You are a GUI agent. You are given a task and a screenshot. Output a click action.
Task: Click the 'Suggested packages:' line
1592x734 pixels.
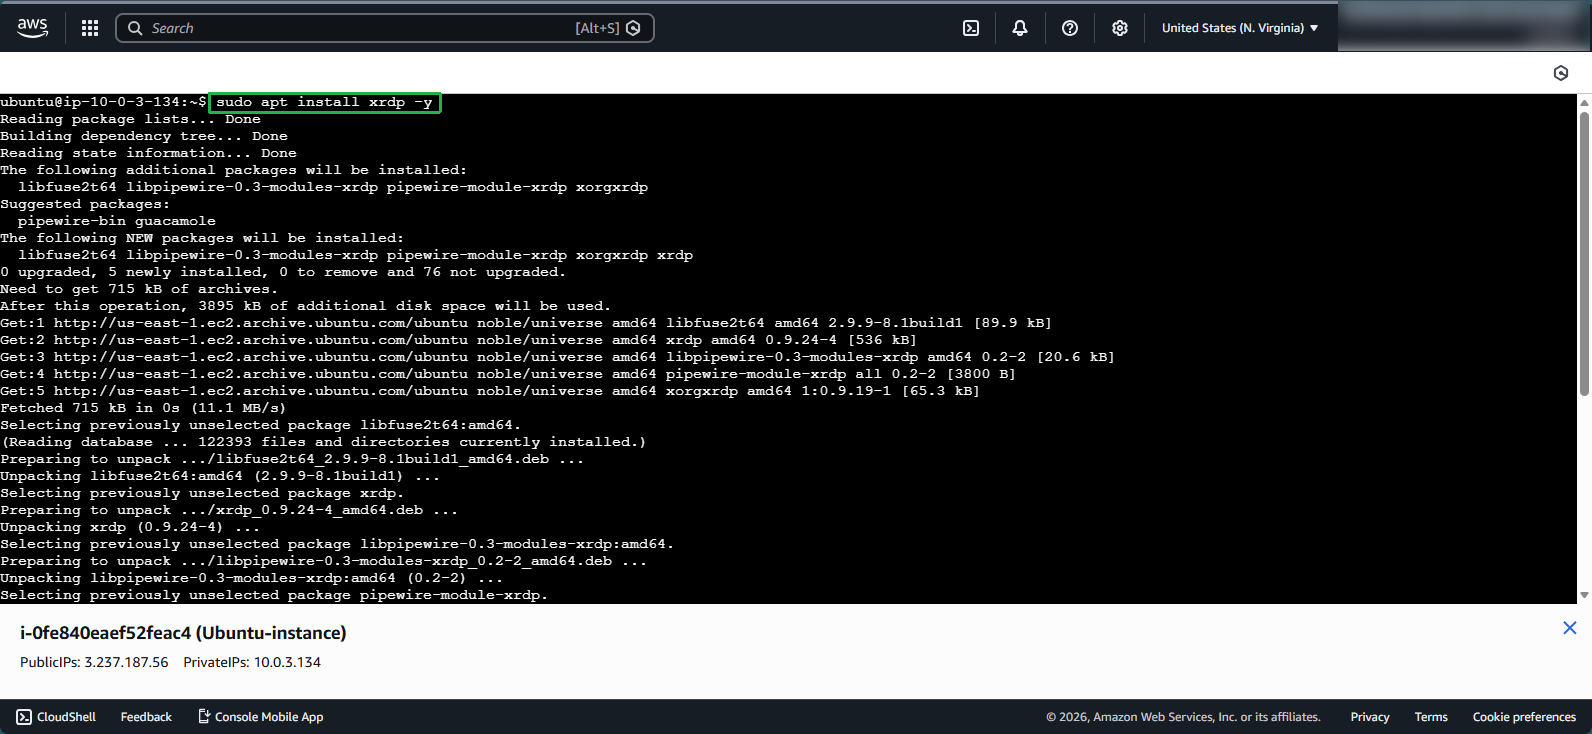point(85,204)
